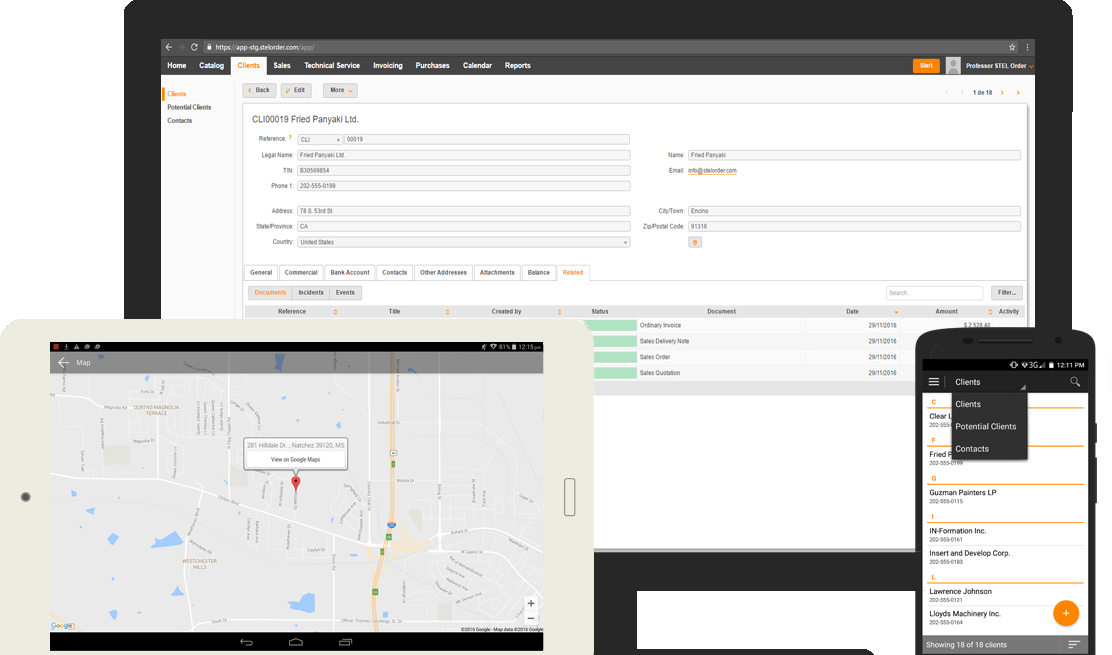Switch to the Commercial tab
This screenshot has height=655, width=1112.
click(301, 273)
